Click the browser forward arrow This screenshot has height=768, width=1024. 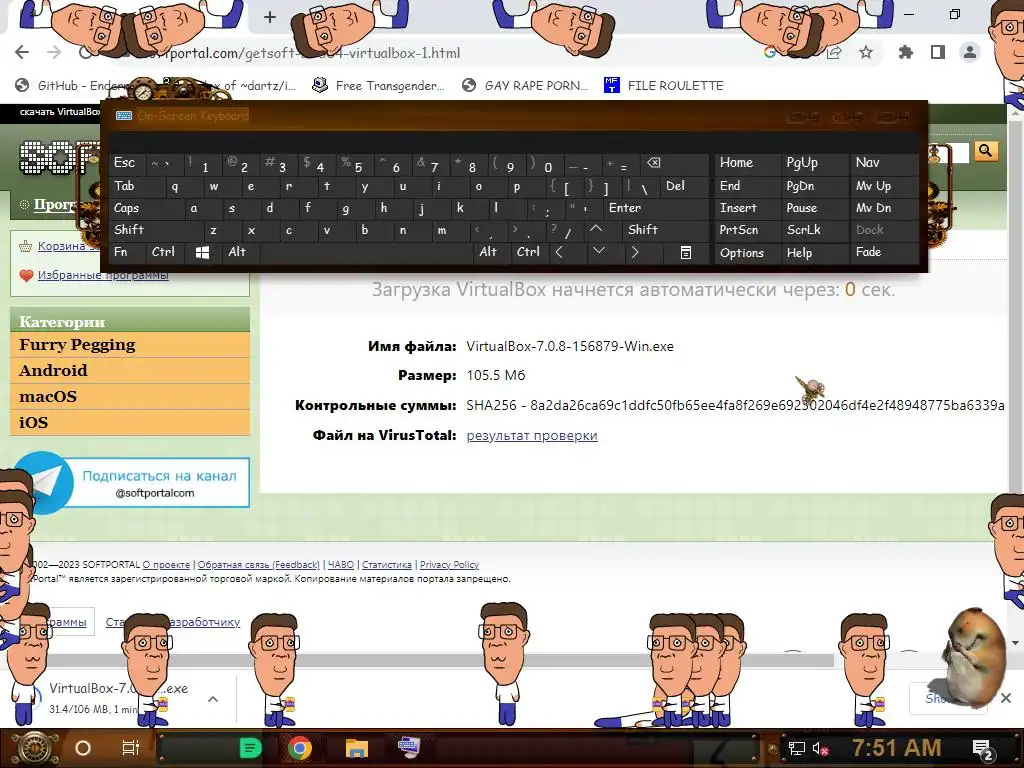54,52
